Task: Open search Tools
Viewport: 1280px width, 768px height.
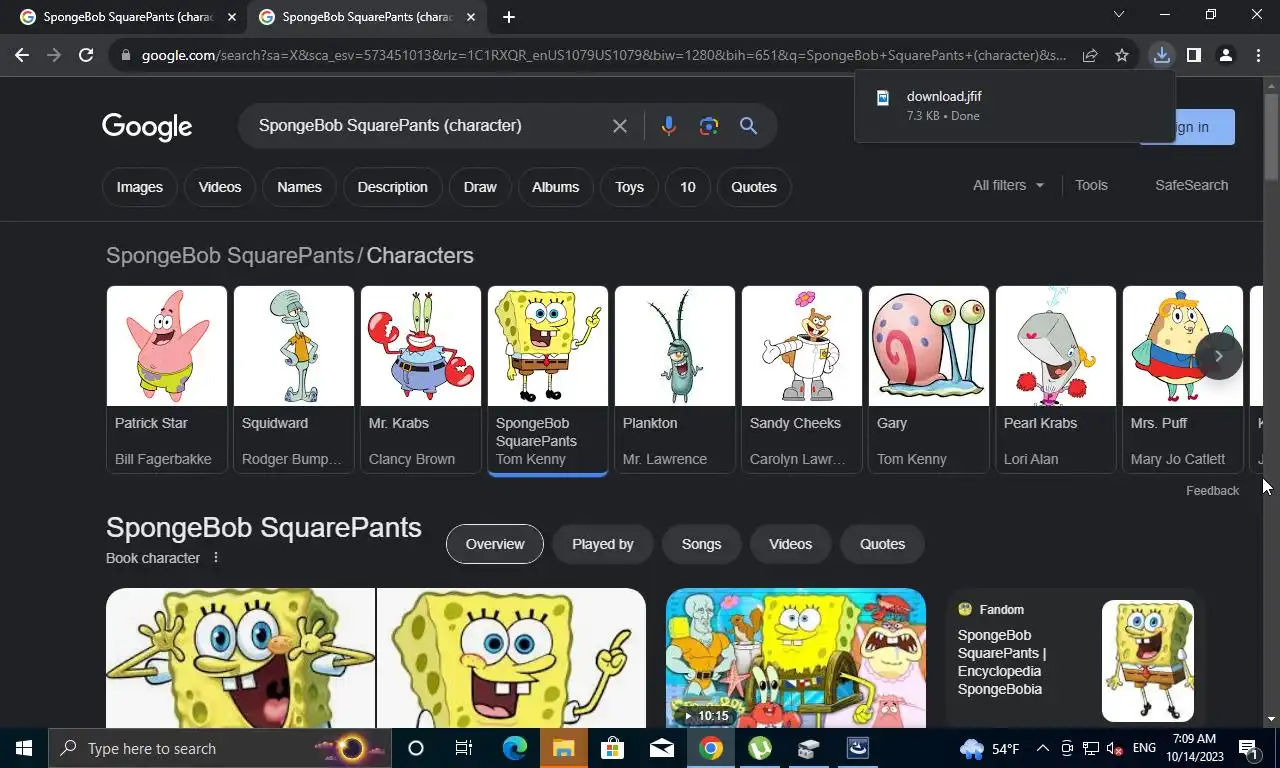Action: [1091, 185]
